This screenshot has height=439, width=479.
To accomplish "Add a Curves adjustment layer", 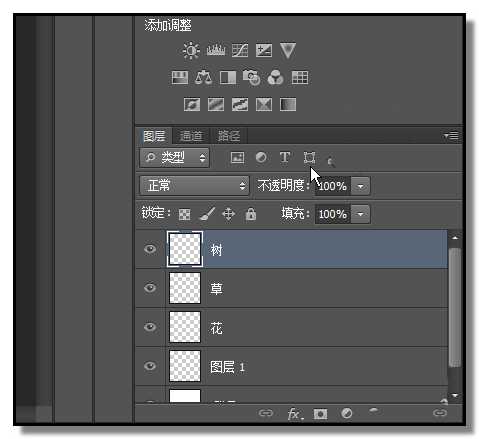I will [240, 50].
